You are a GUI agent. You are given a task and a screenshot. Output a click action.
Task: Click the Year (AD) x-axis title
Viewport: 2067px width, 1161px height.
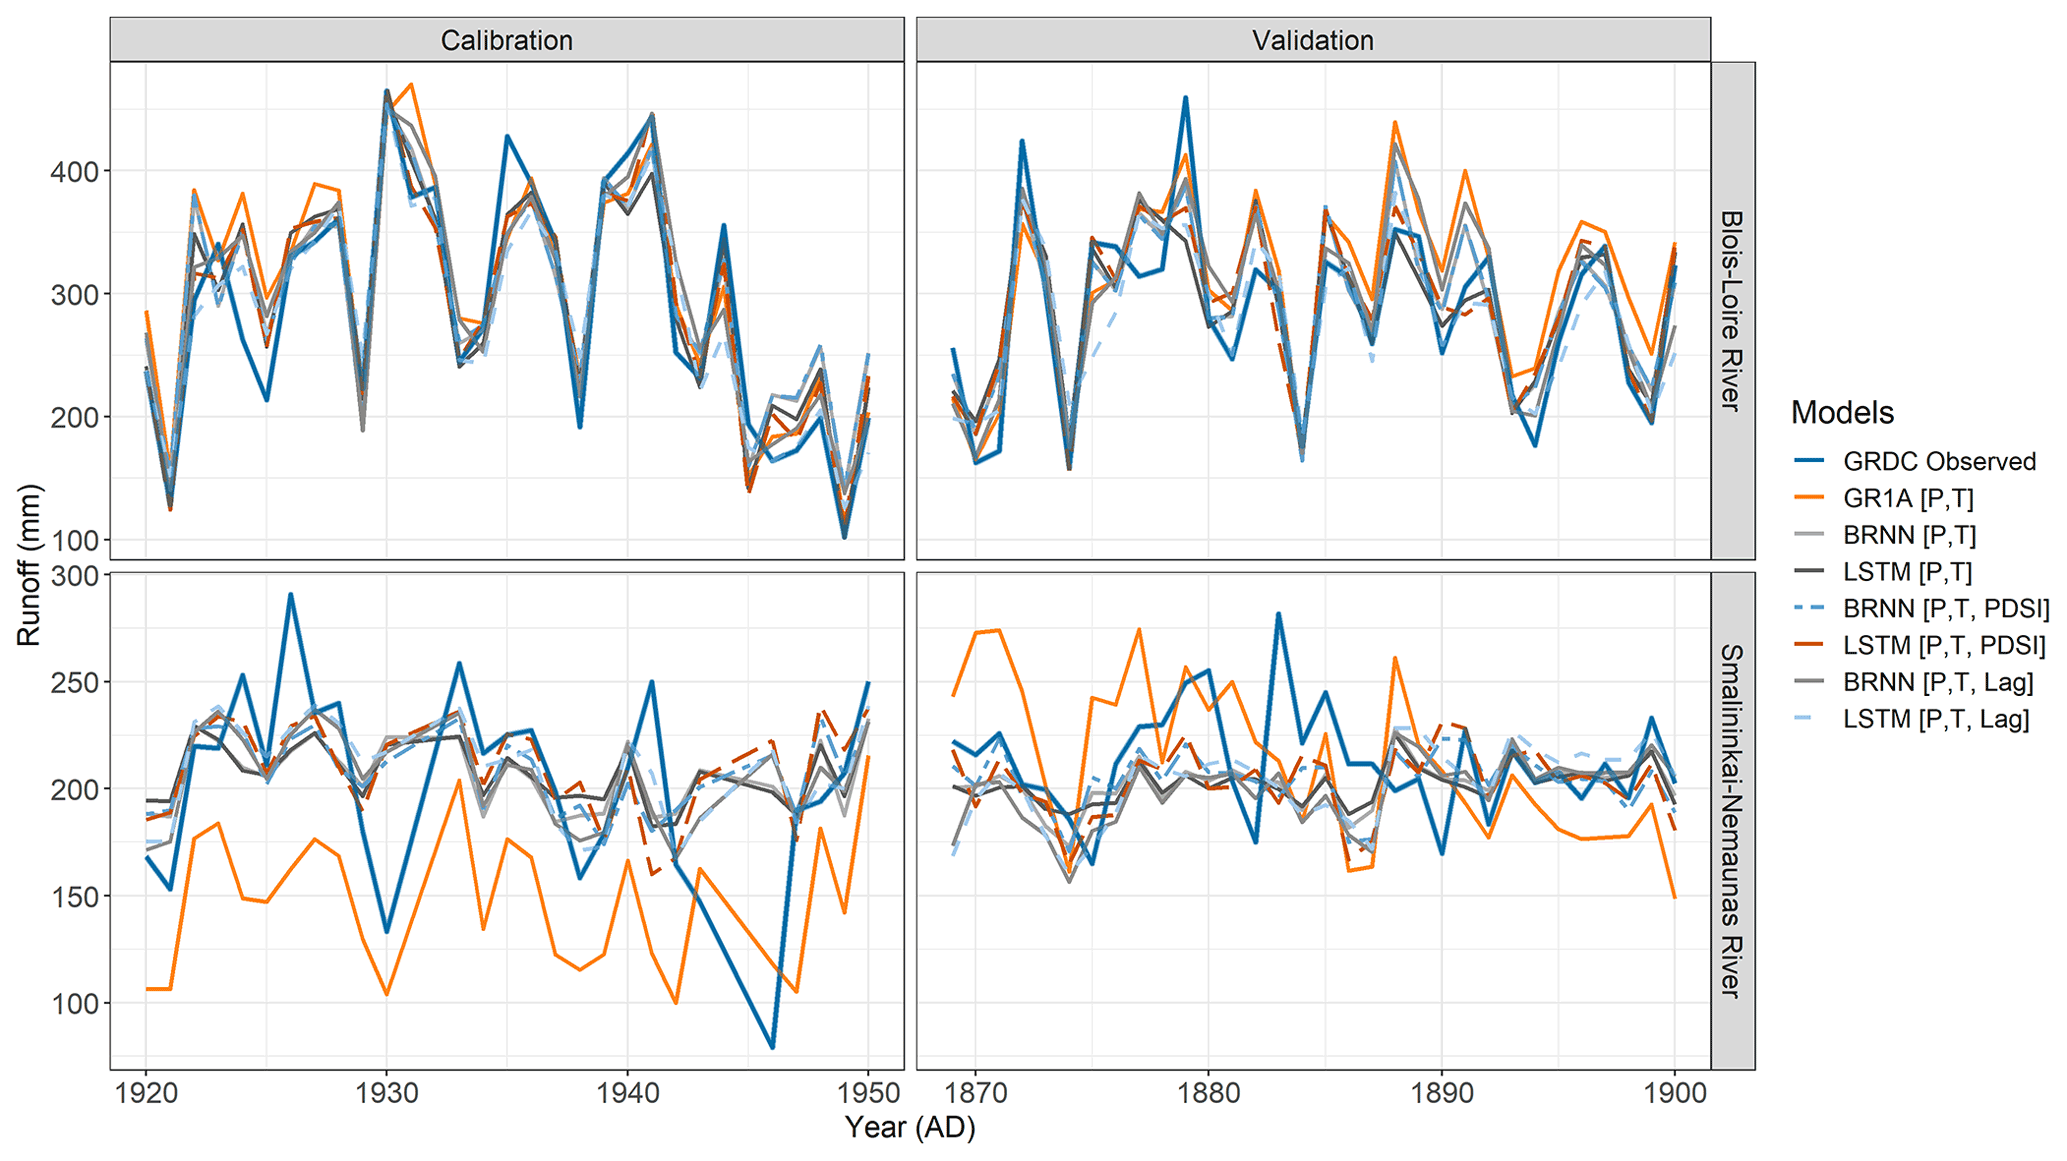click(909, 1127)
